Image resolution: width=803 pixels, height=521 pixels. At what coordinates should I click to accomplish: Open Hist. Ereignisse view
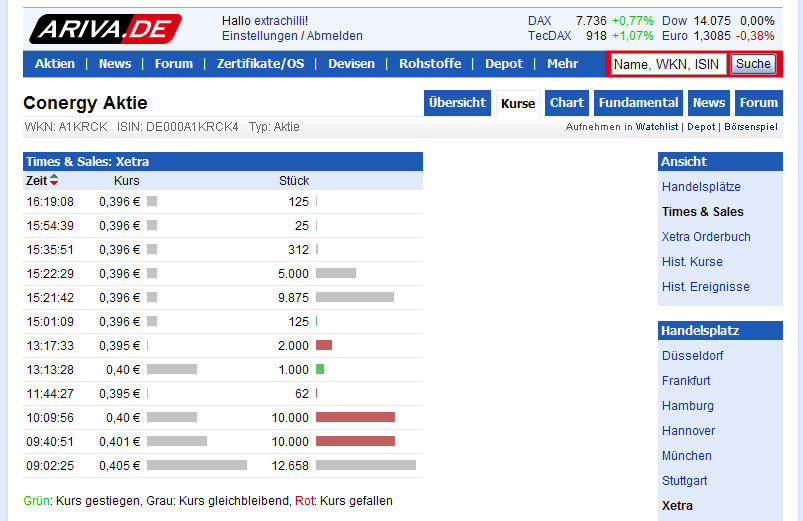point(706,287)
